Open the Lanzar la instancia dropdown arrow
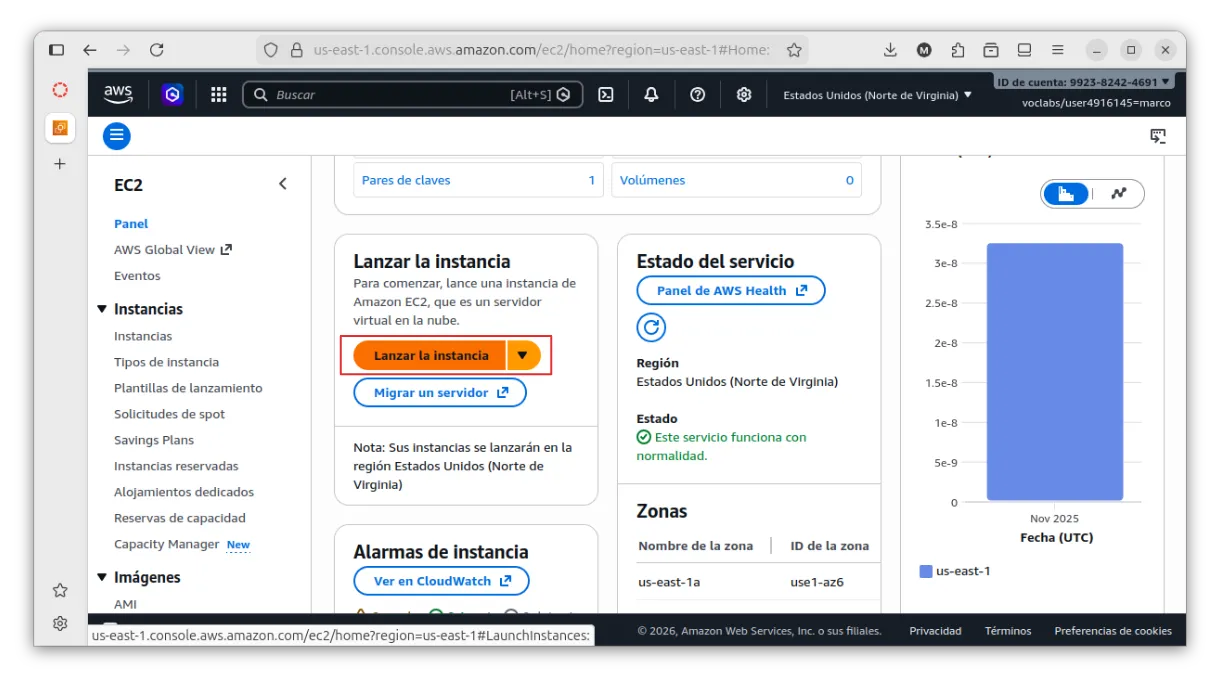Image resolution: width=1220 pixels, height=682 pixels. 523,355
